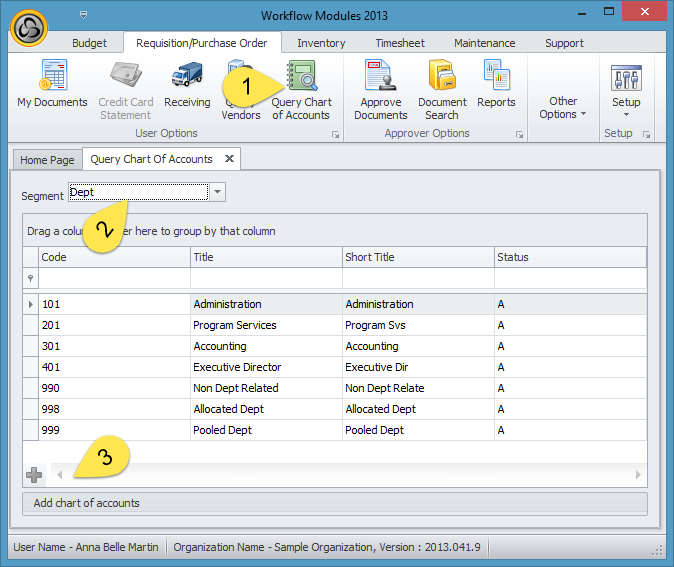Expand the Other Options dropdown

[563, 108]
